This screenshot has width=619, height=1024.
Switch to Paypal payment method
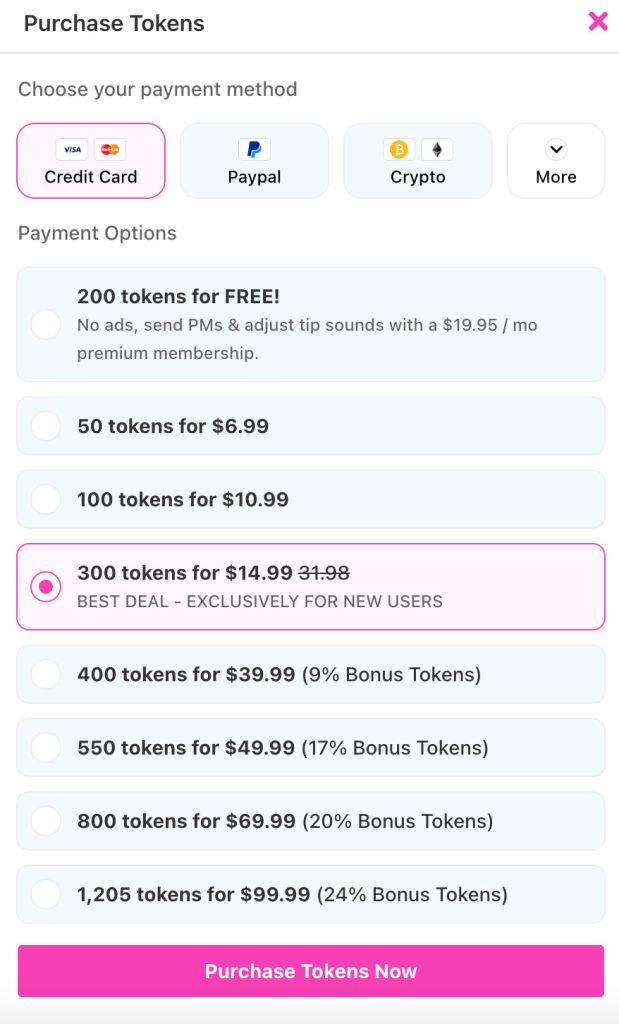click(254, 161)
